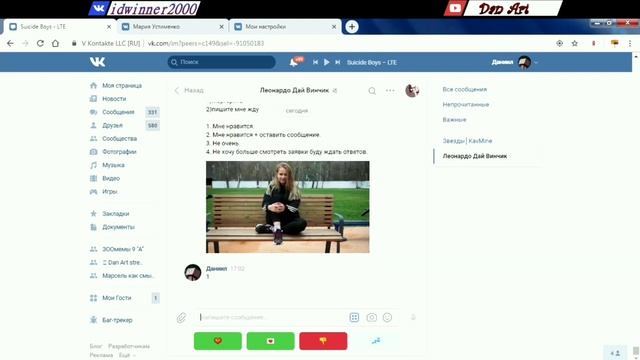This screenshot has width=640, height=360.
Task: Focus the Поиск search field
Action: pyautogui.click(x=221, y=62)
